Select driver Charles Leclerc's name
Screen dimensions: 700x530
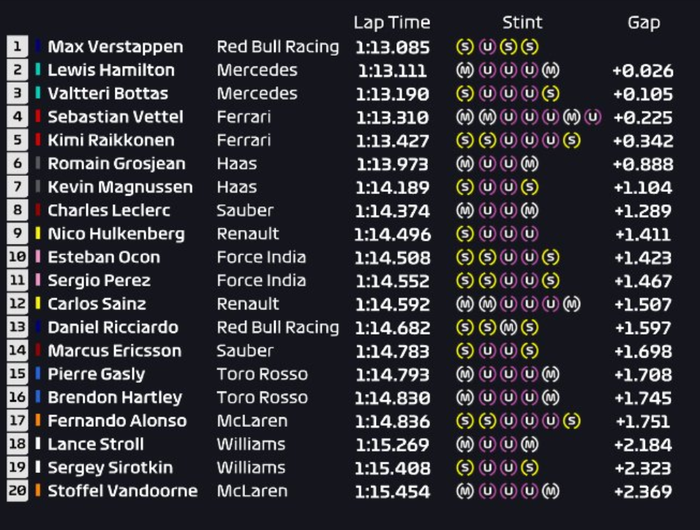tap(109, 210)
